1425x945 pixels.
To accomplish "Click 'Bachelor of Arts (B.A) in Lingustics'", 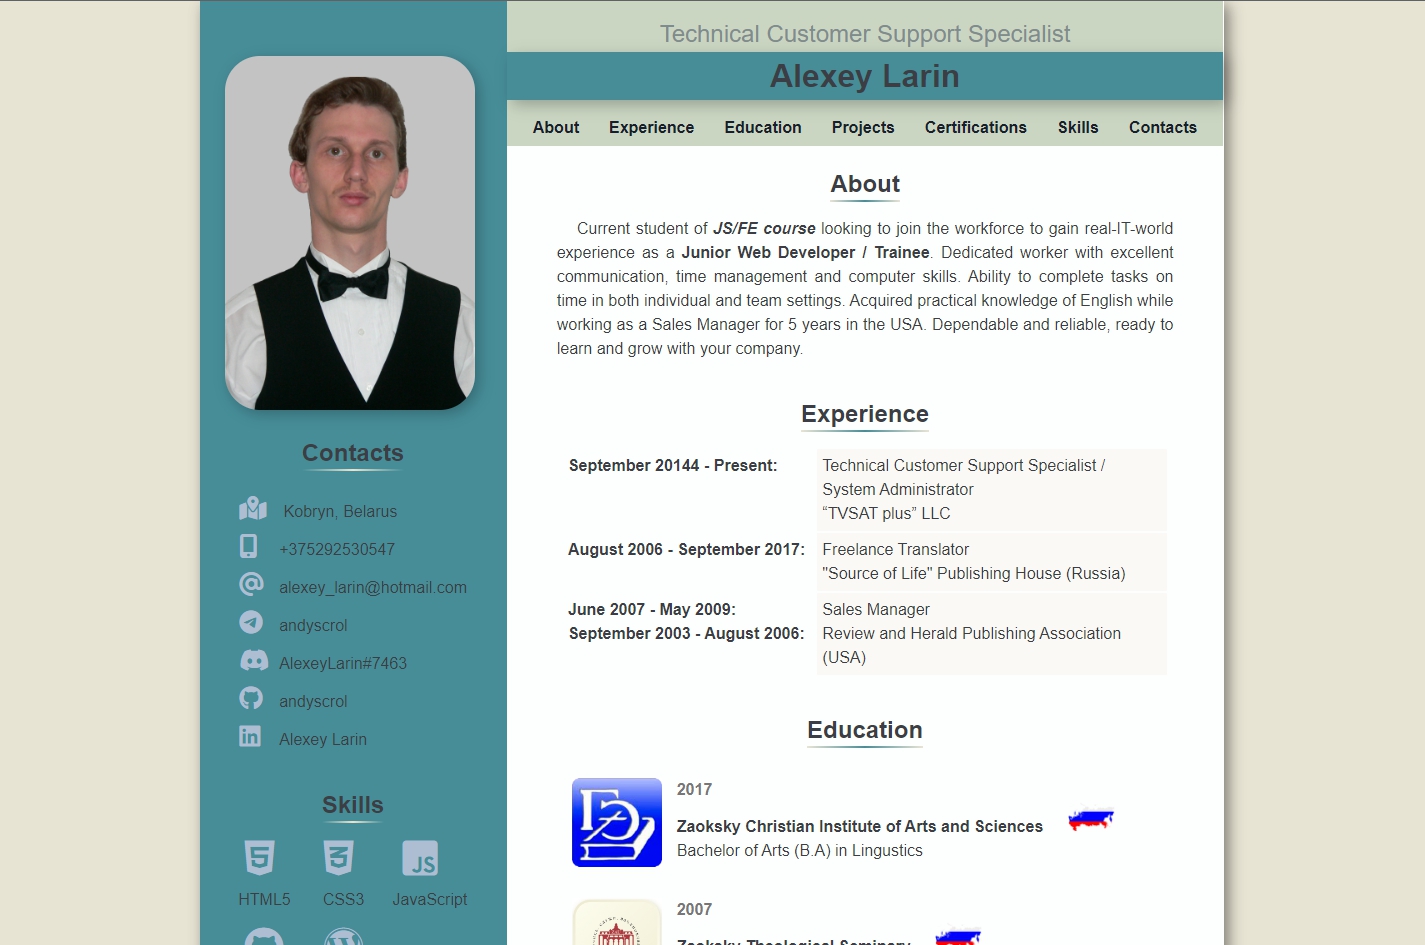I will point(800,850).
